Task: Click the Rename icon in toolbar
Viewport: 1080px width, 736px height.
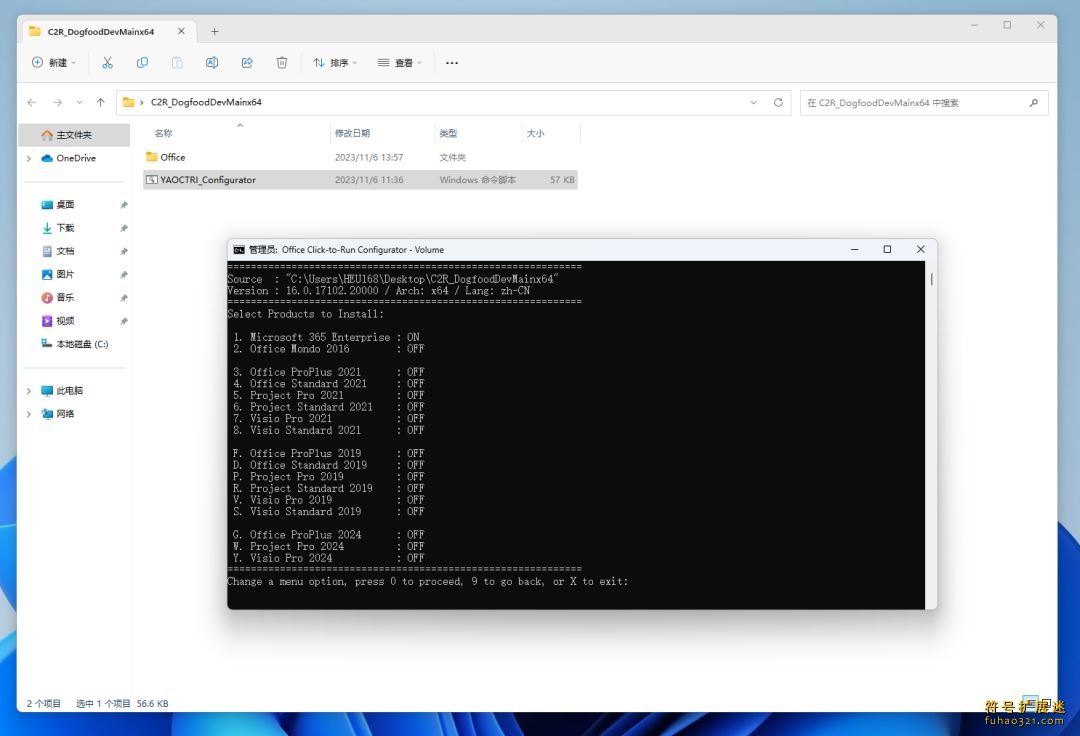Action: tap(212, 62)
